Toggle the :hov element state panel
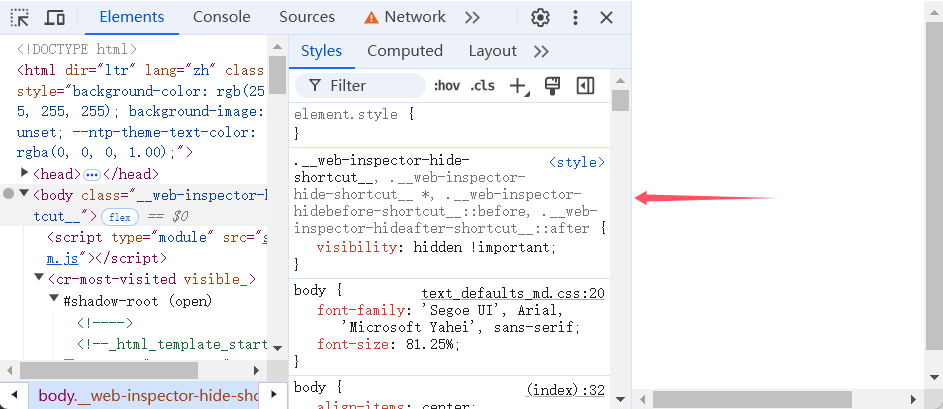 click(x=446, y=86)
